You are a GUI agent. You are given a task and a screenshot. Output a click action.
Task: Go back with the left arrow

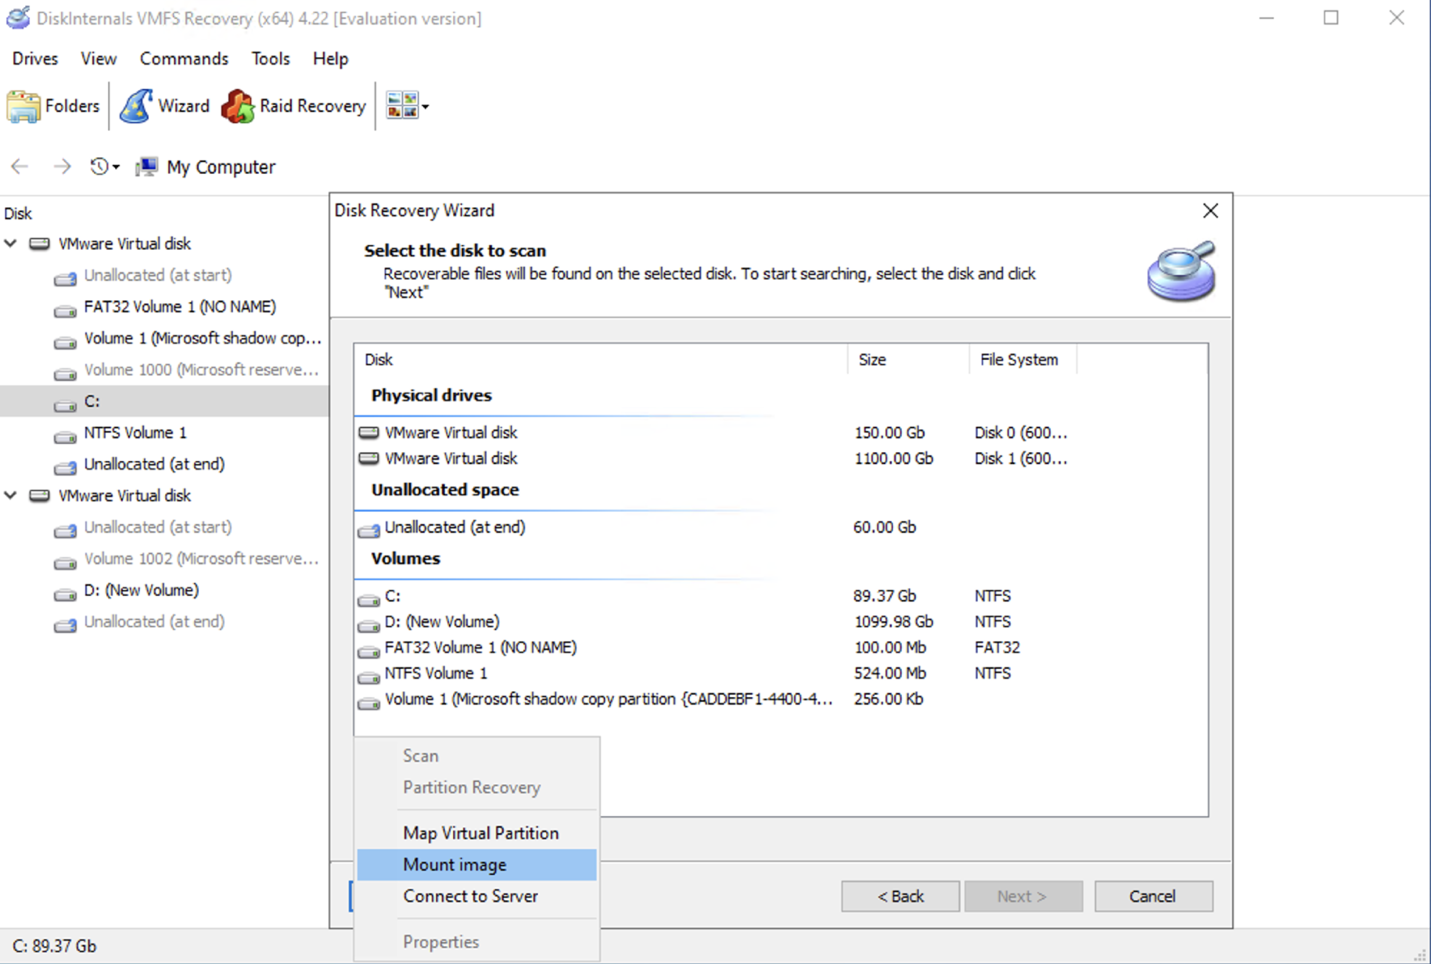pyautogui.click(x=20, y=166)
